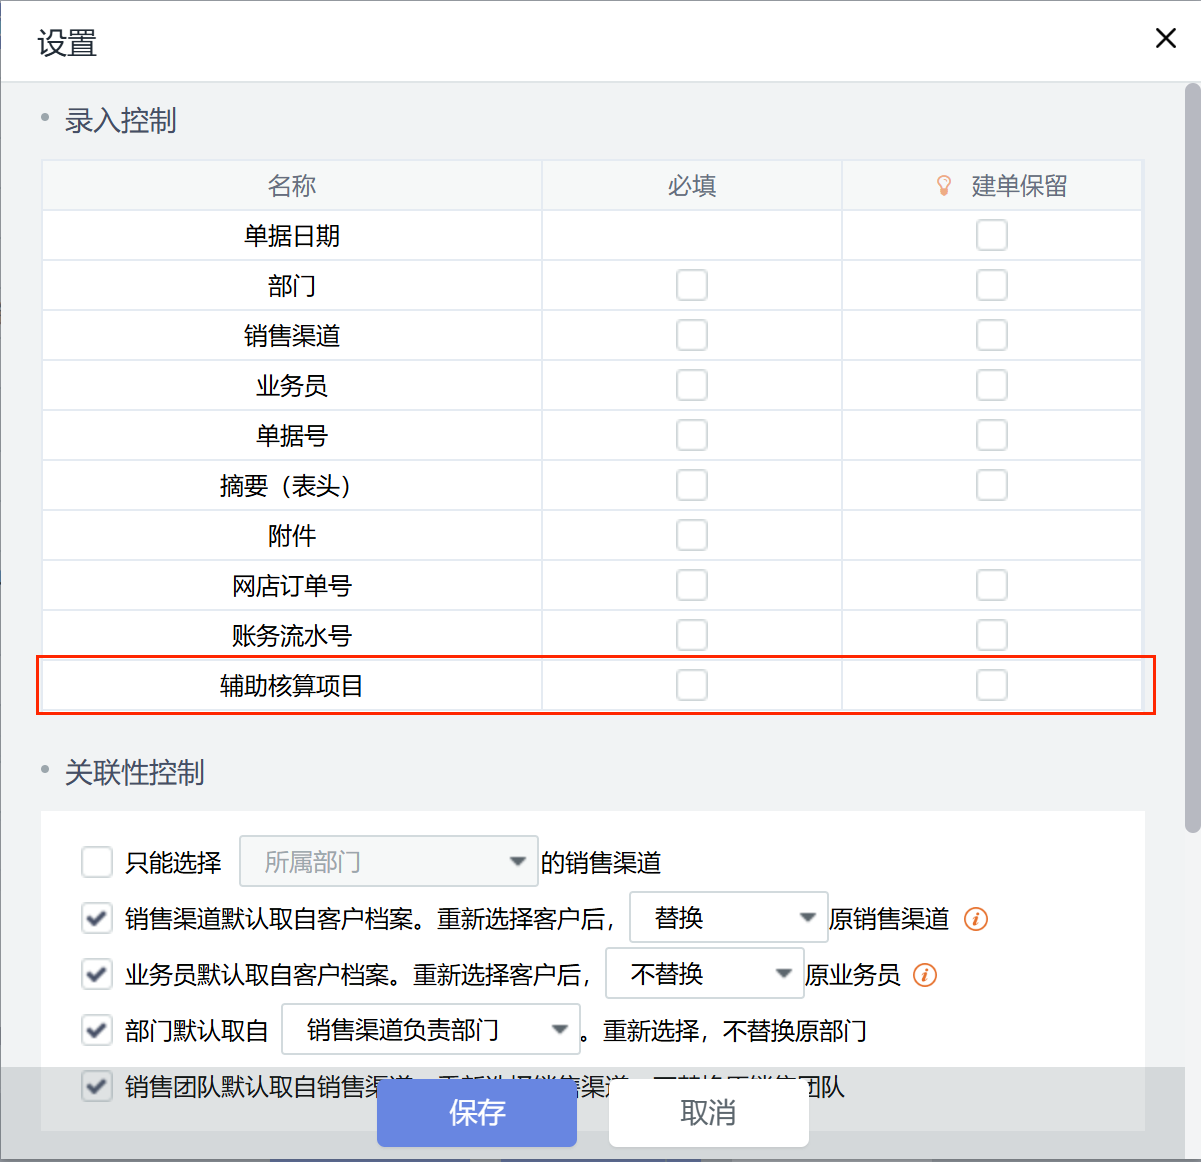Click info icon next to 原业务员
The image size is (1201, 1162).
pos(925,975)
